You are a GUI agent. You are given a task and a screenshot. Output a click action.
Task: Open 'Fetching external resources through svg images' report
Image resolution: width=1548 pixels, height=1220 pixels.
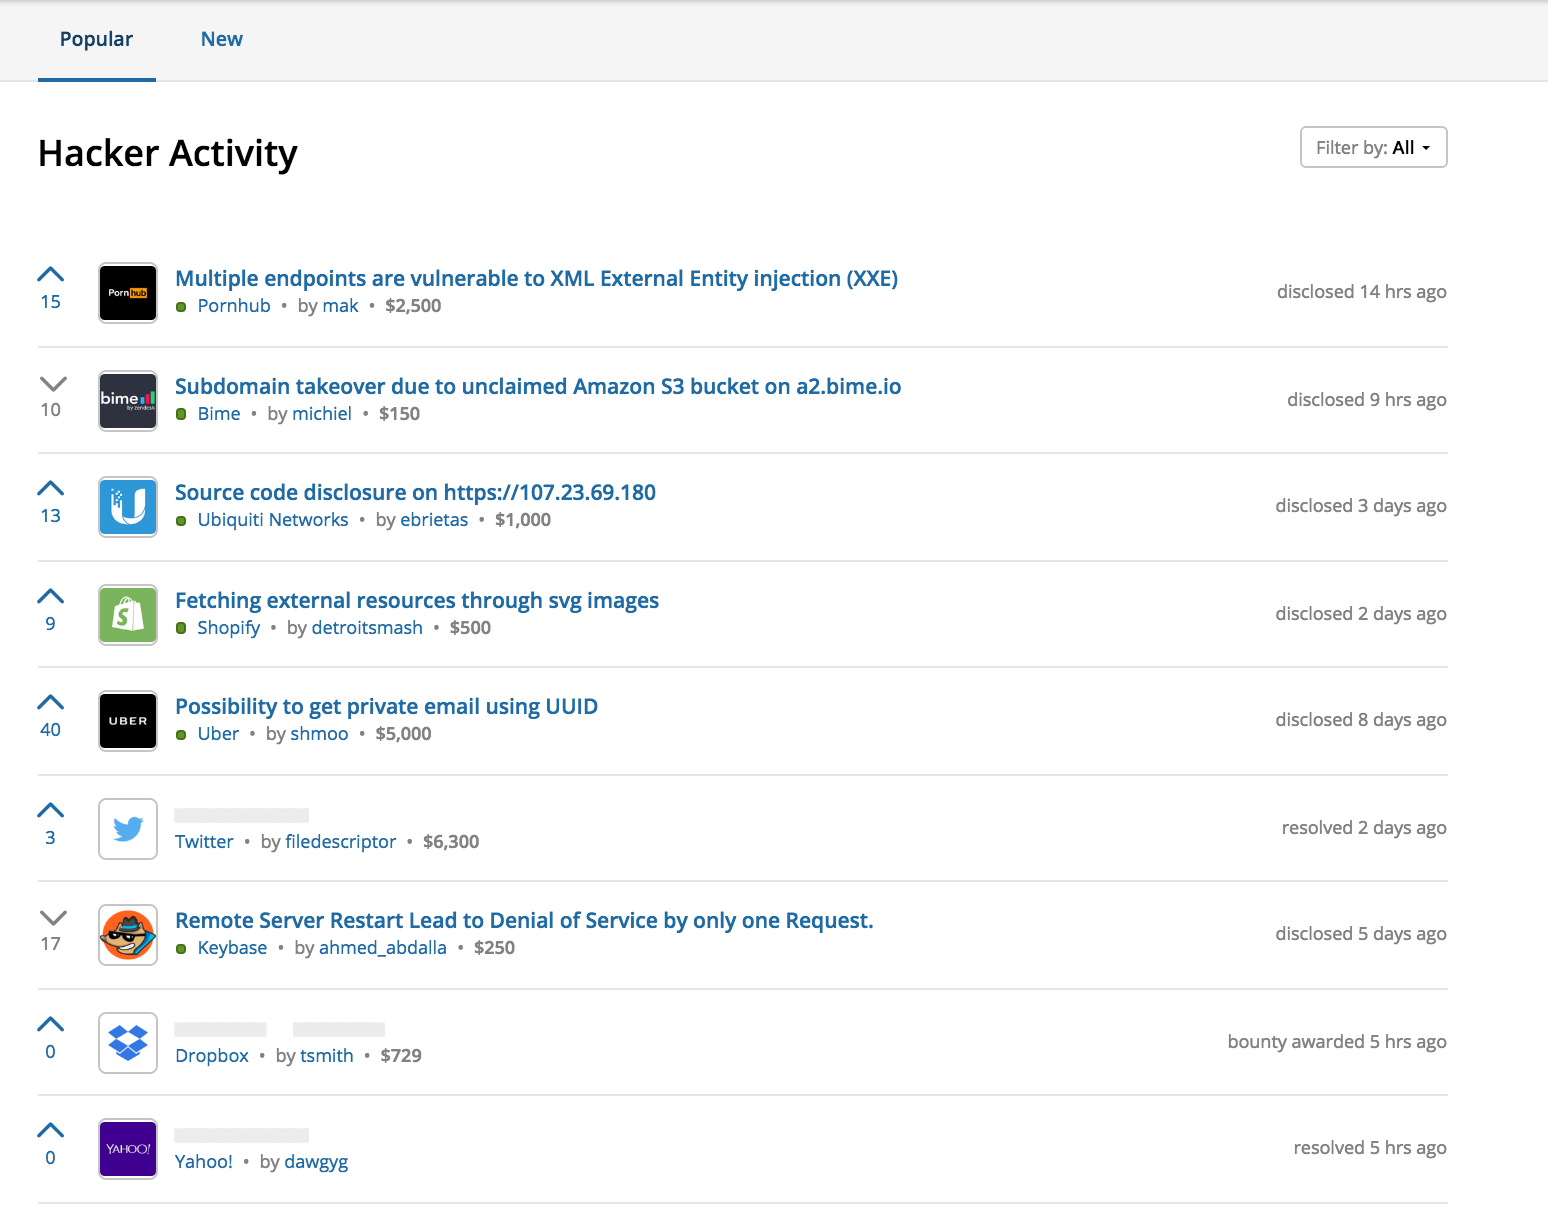pos(417,600)
